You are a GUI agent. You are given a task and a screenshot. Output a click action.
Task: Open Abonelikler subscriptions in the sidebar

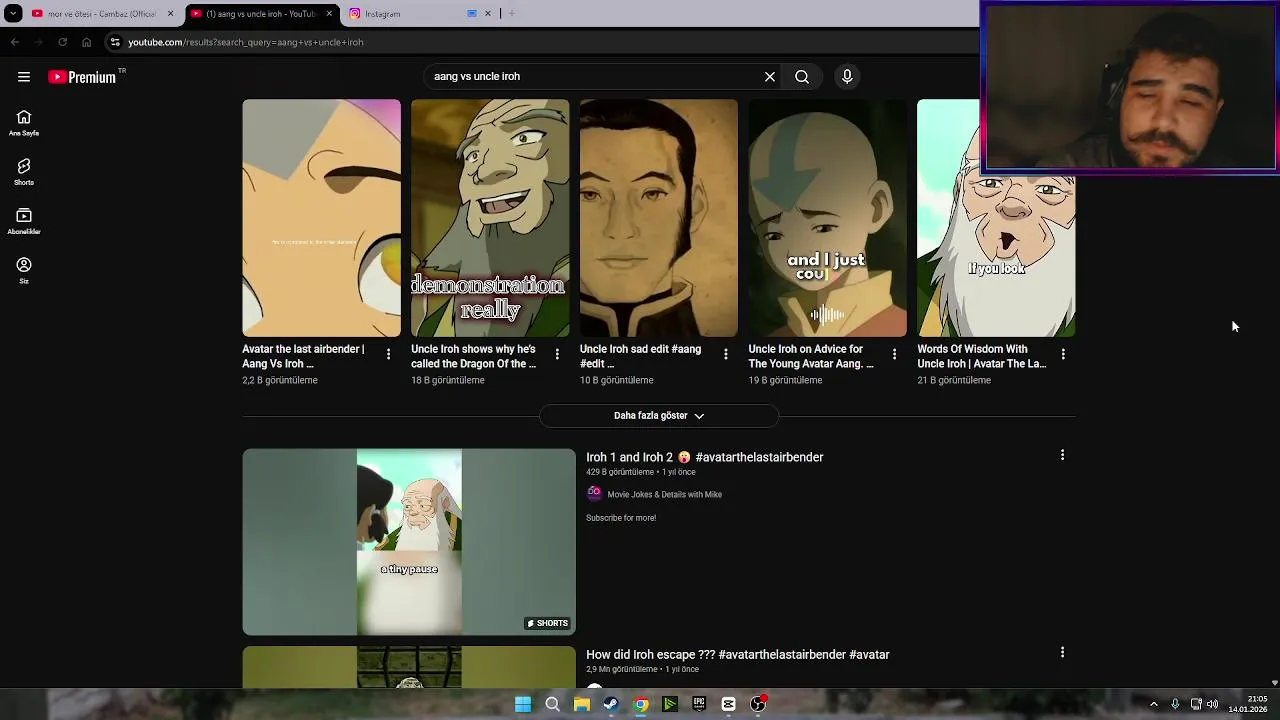(24, 221)
